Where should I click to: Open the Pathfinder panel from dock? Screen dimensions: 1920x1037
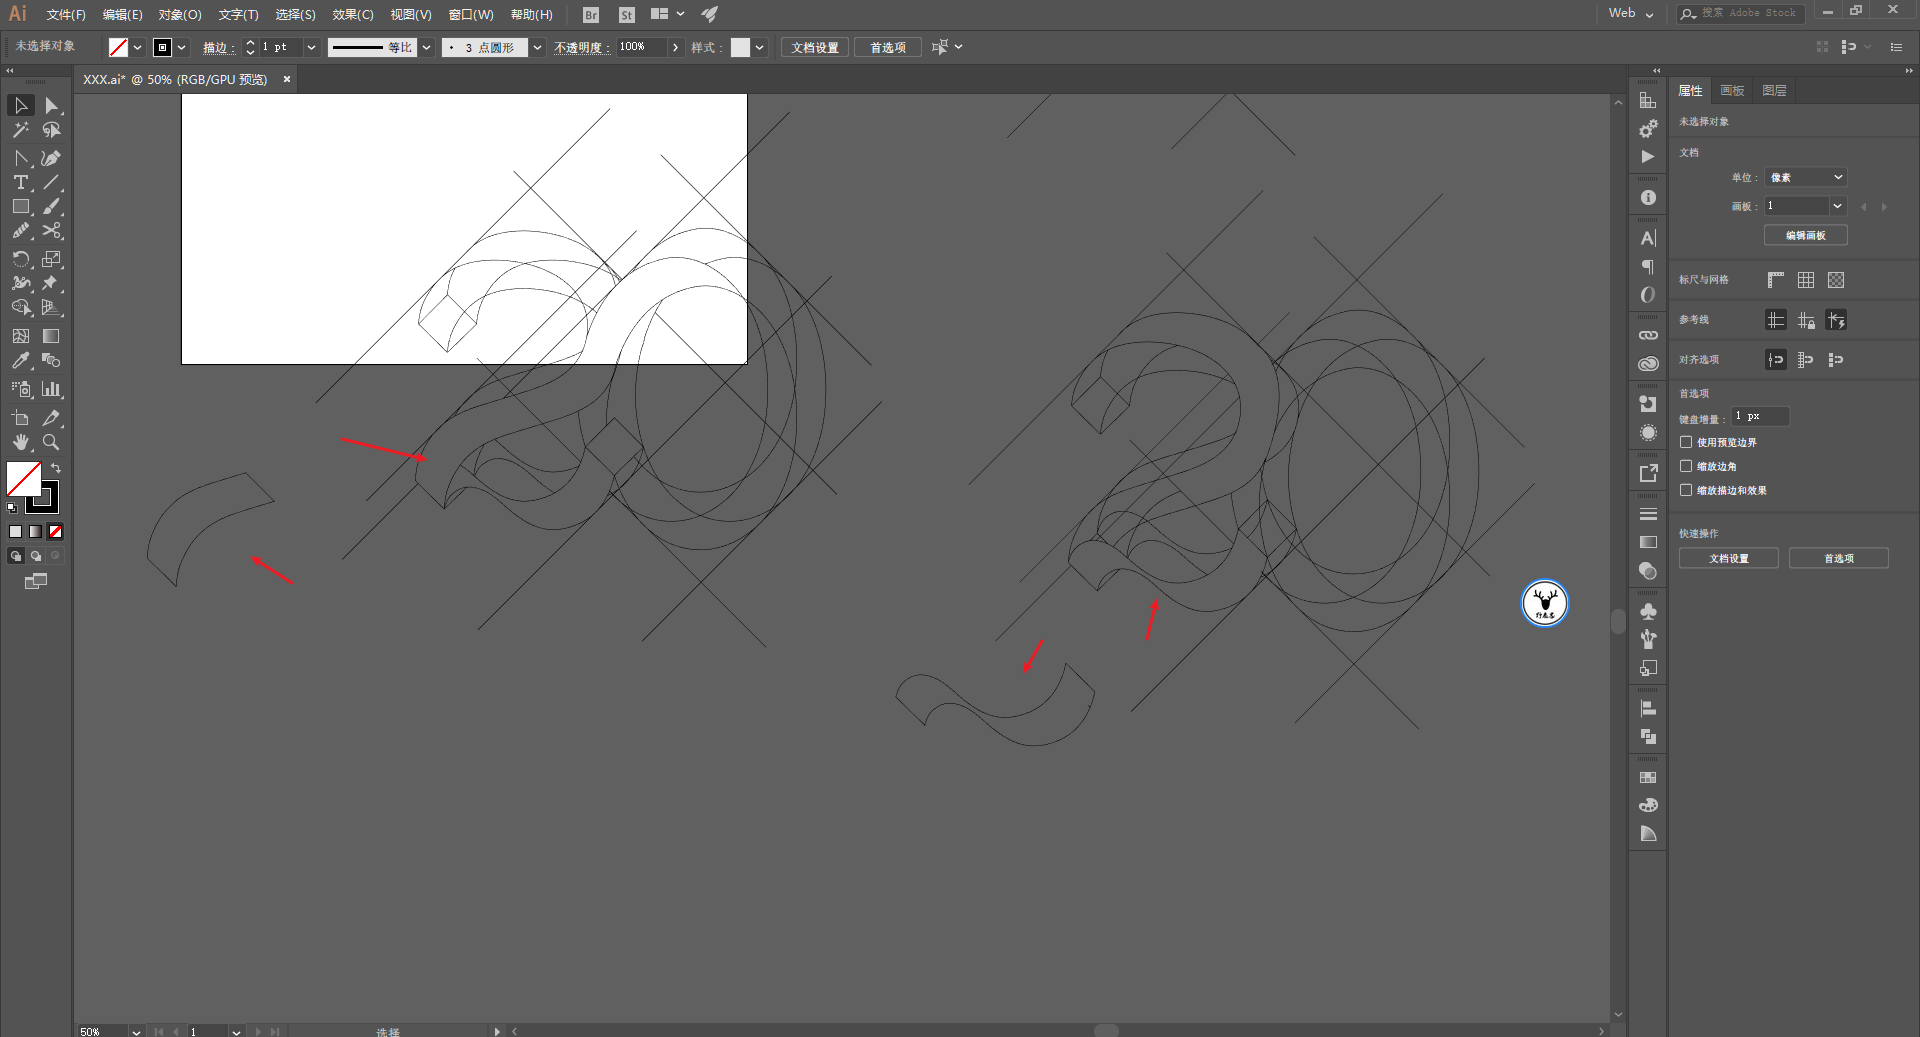pyautogui.click(x=1648, y=737)
